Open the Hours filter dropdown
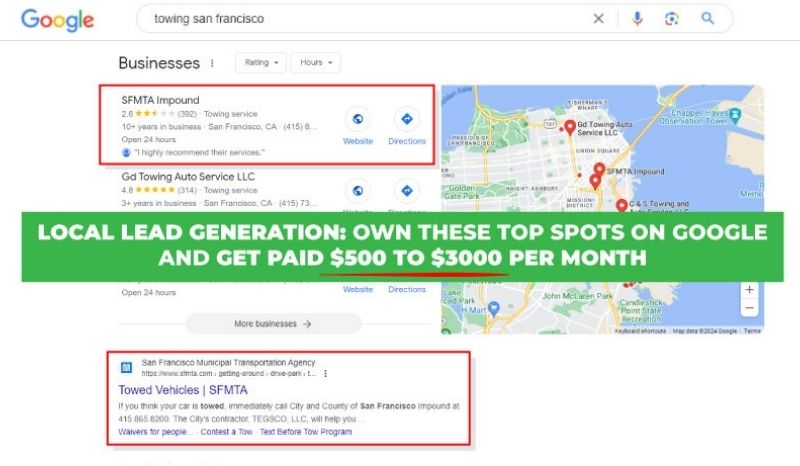This screenshot has height=466, width=800. (315, 62)
